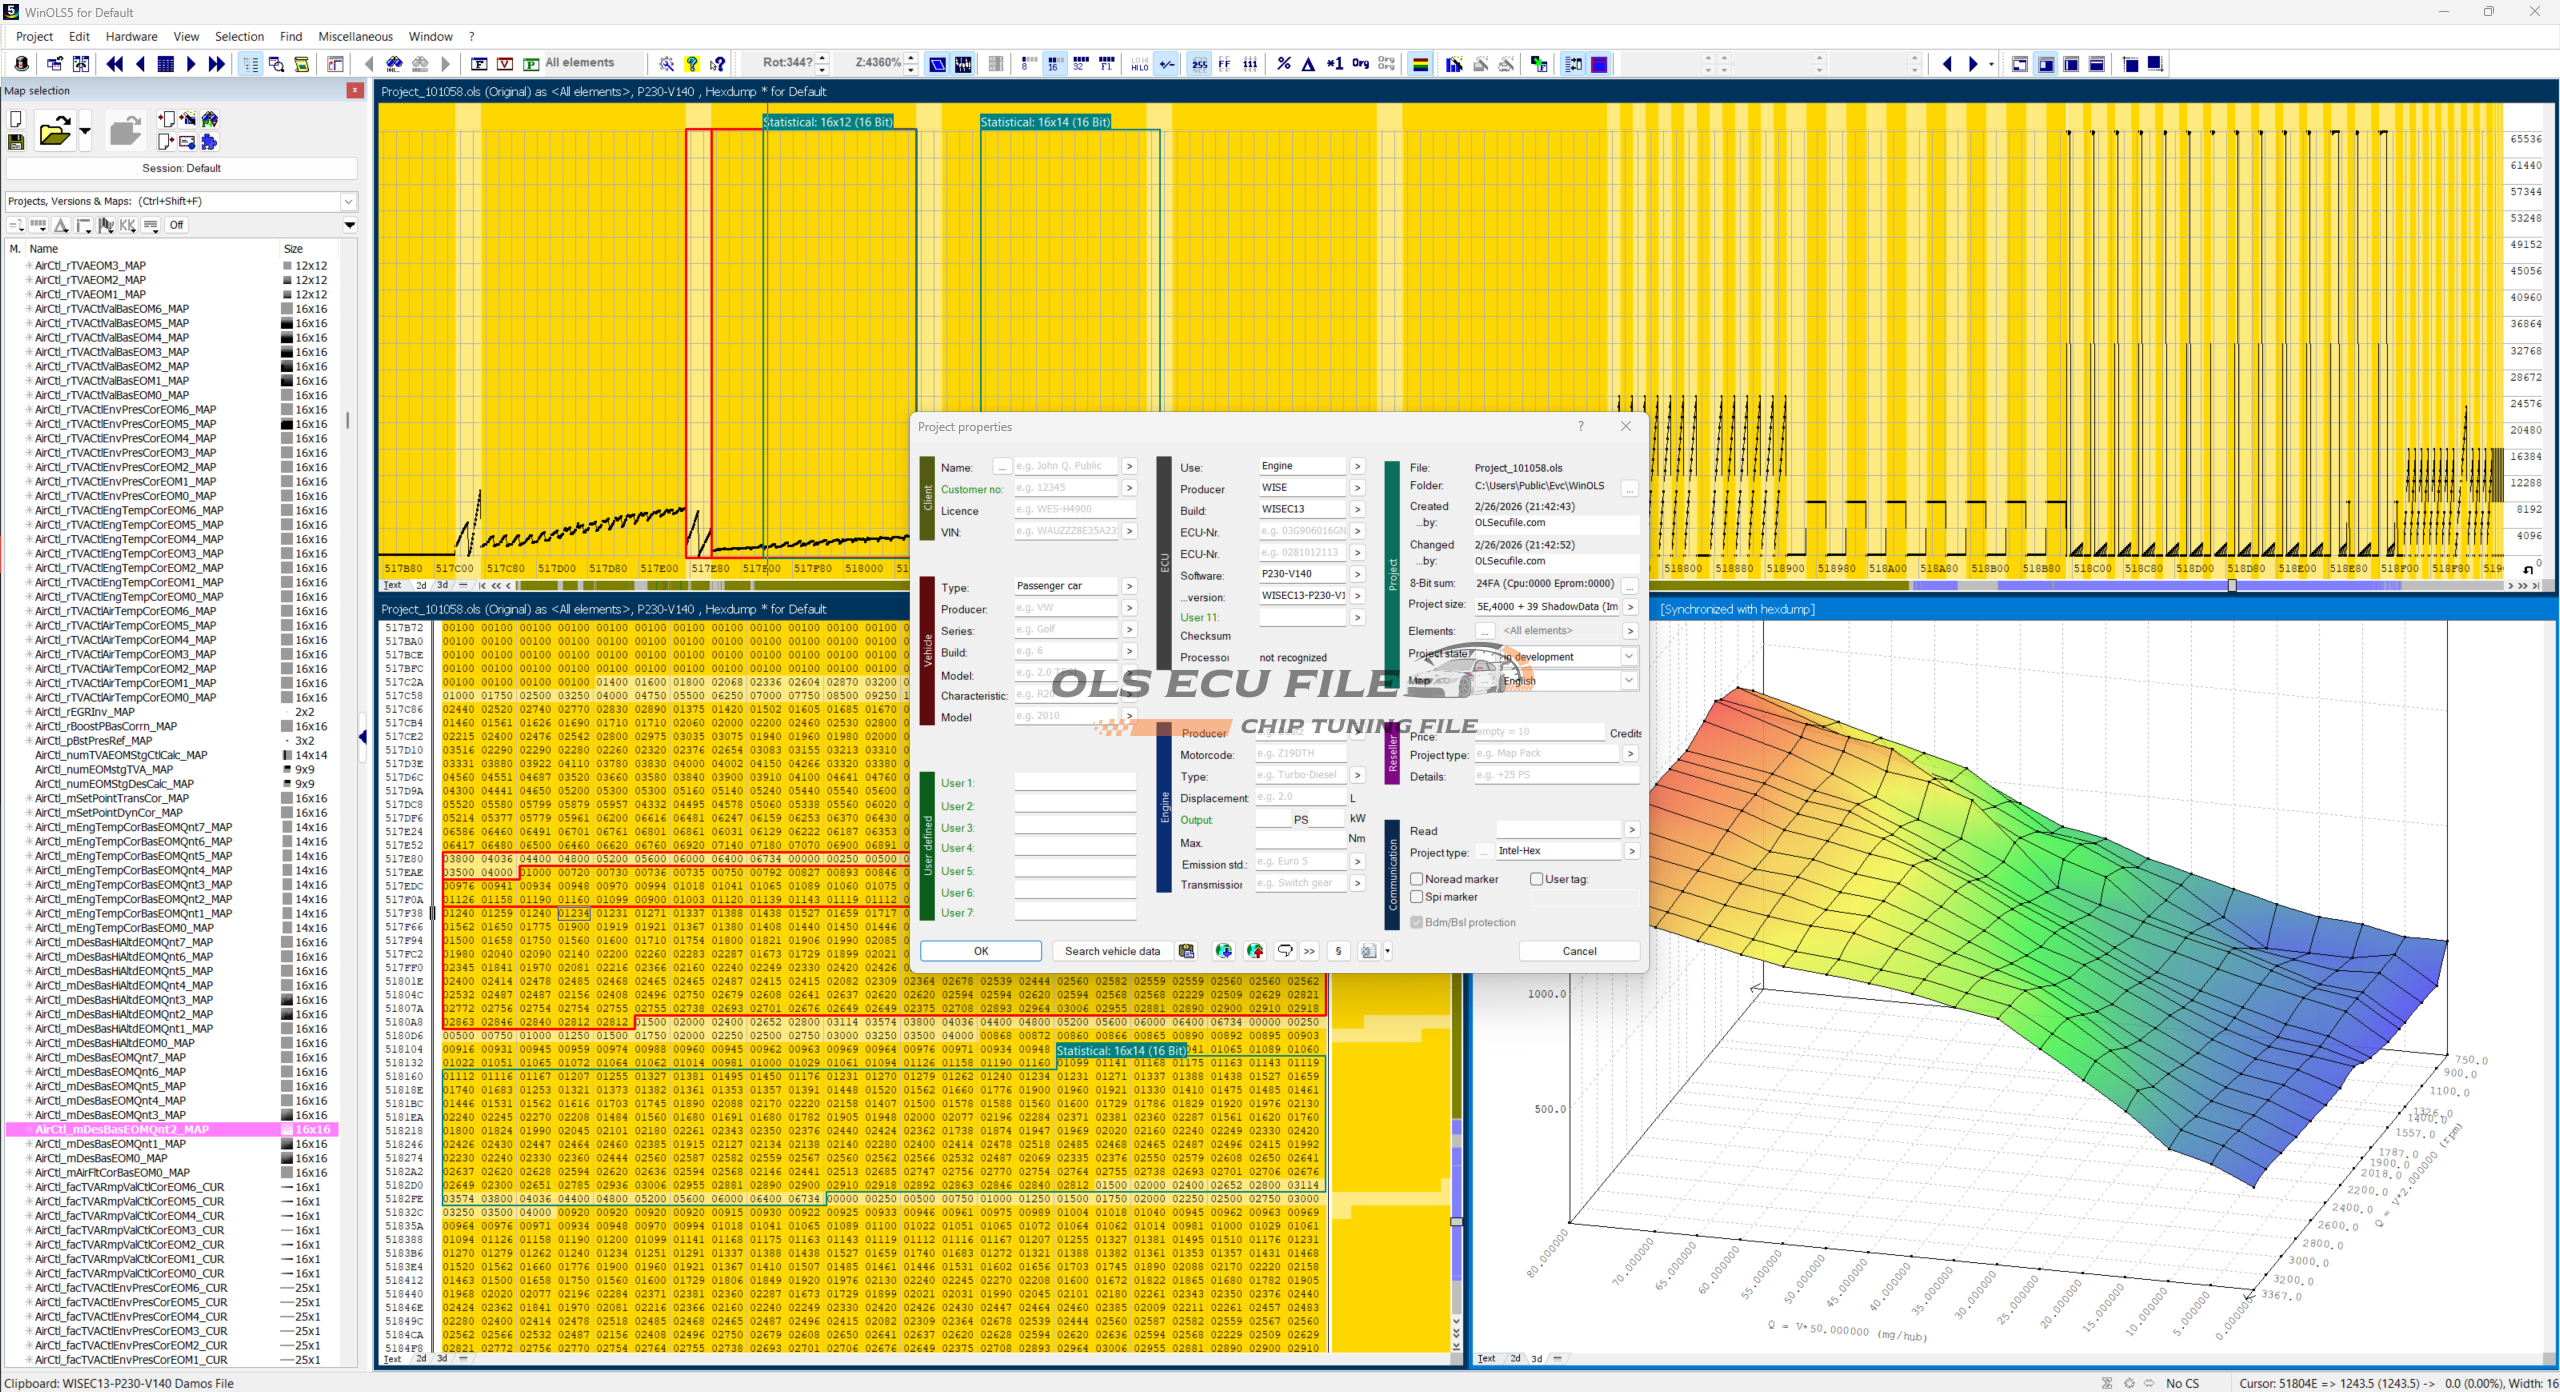The width and height of the screenshot is (2560, 1392).
Task: Enable the Noread marker checkbox
Action: (1417, 879)
